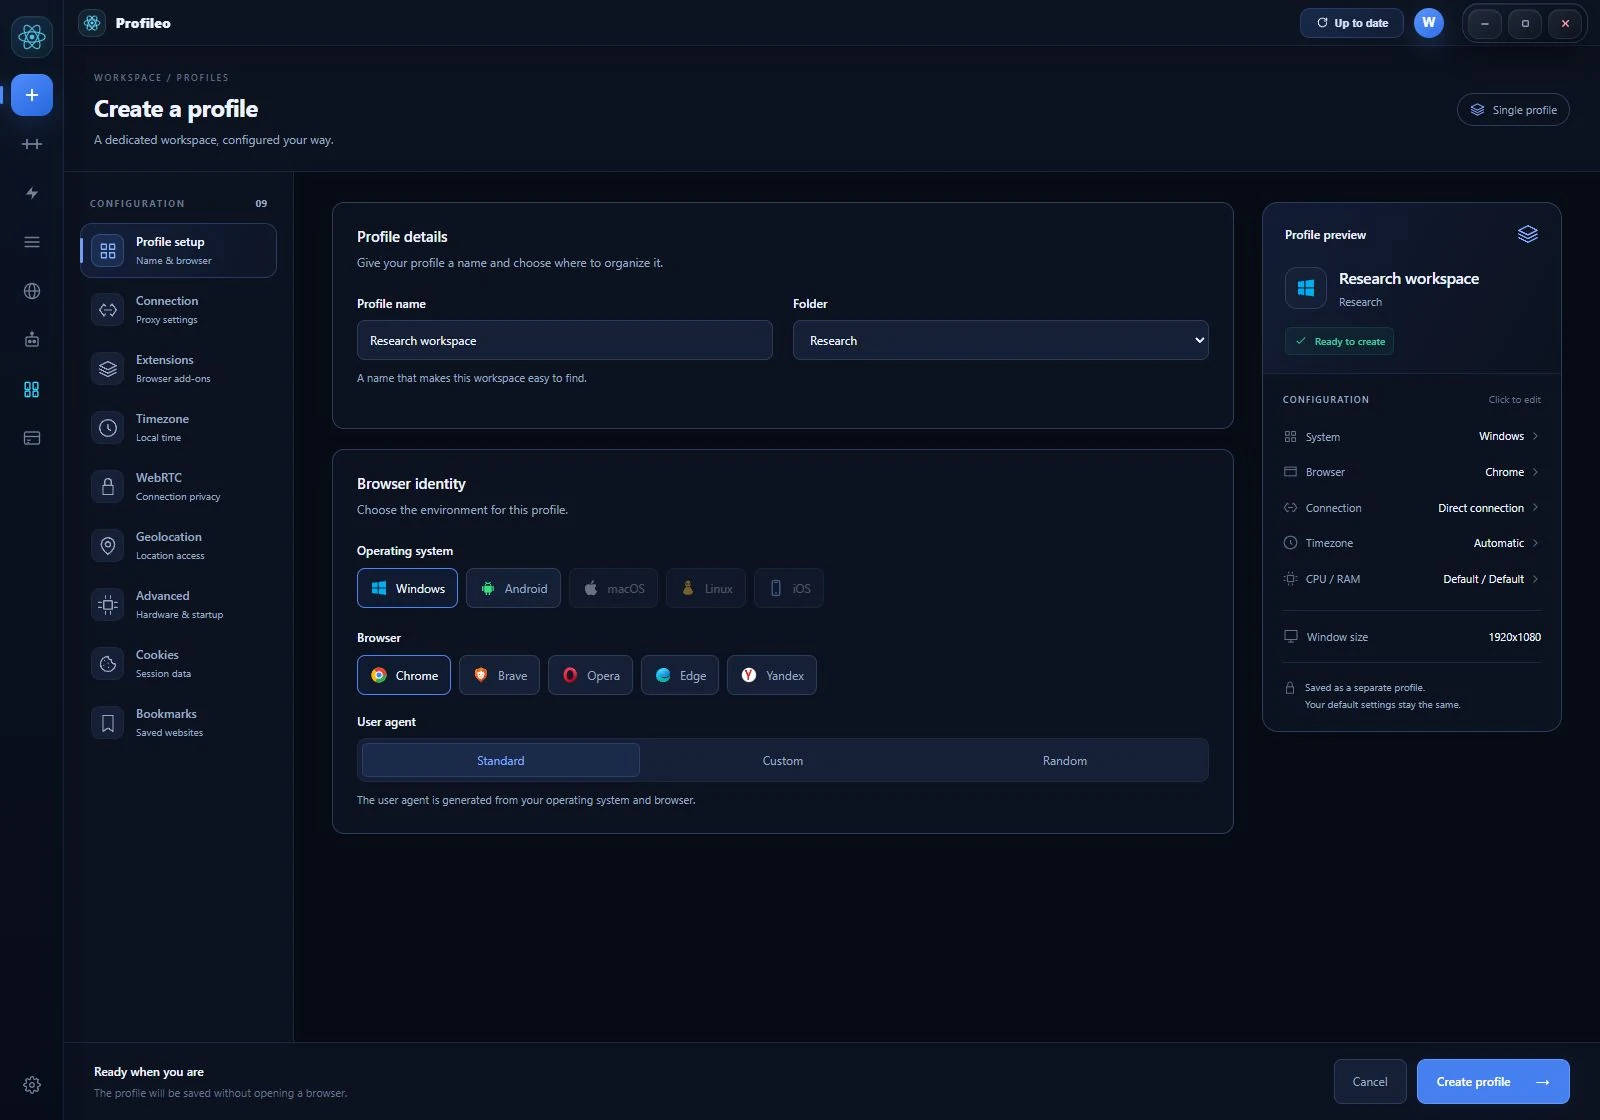Click the Up to date button
Screen dimensions: 1600x1120
(1352, 23)
